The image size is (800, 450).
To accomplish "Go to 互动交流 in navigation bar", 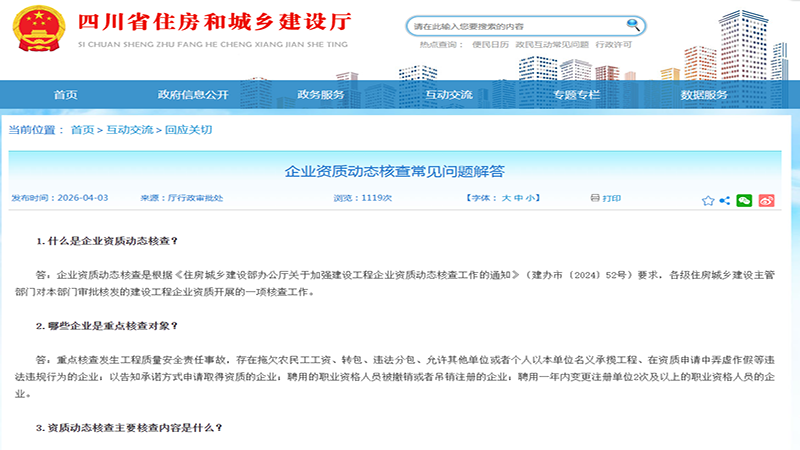I will point(449,95).
